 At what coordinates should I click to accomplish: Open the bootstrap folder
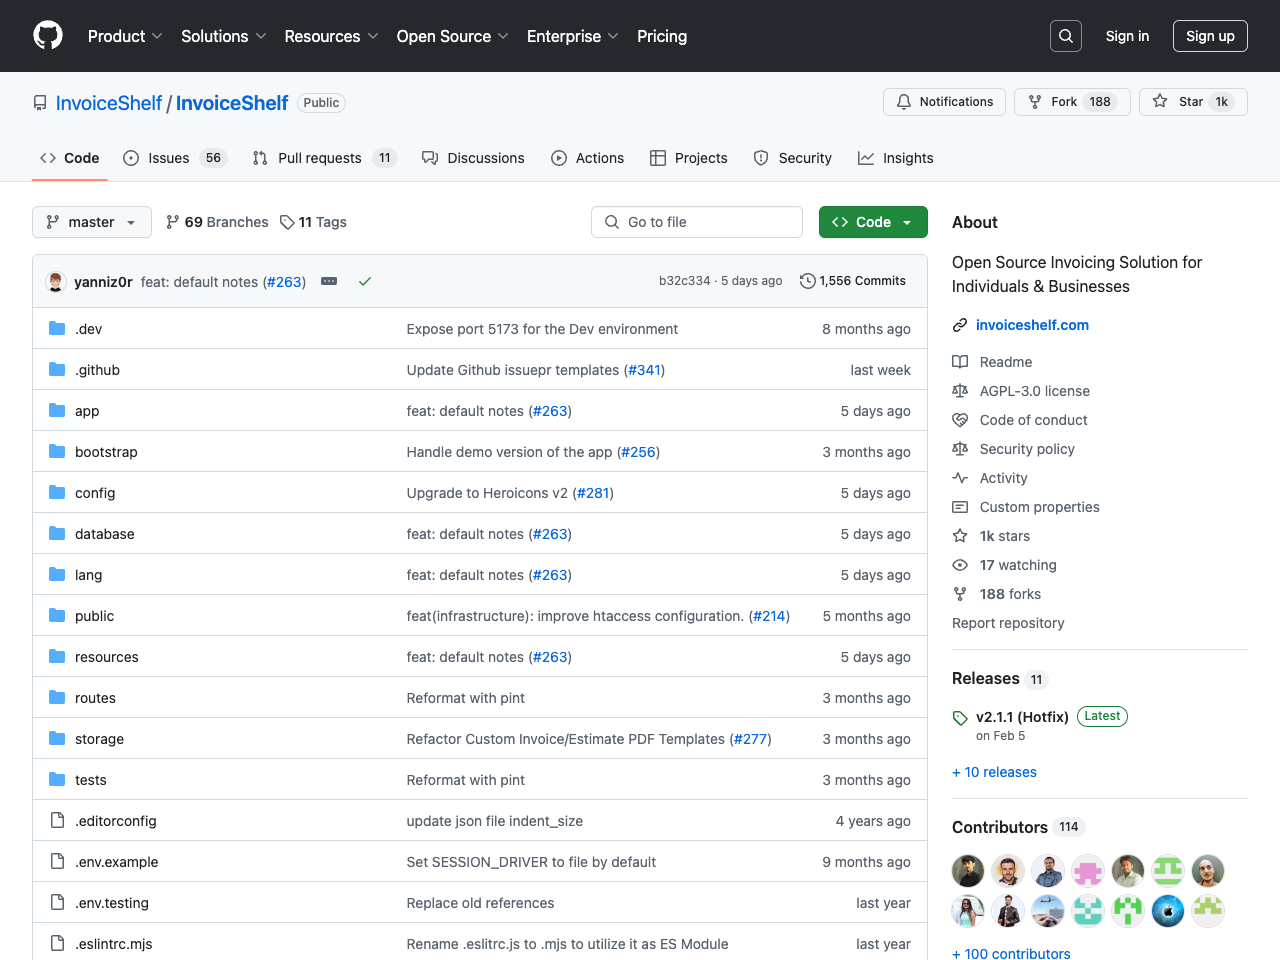(x=106, y=452)
